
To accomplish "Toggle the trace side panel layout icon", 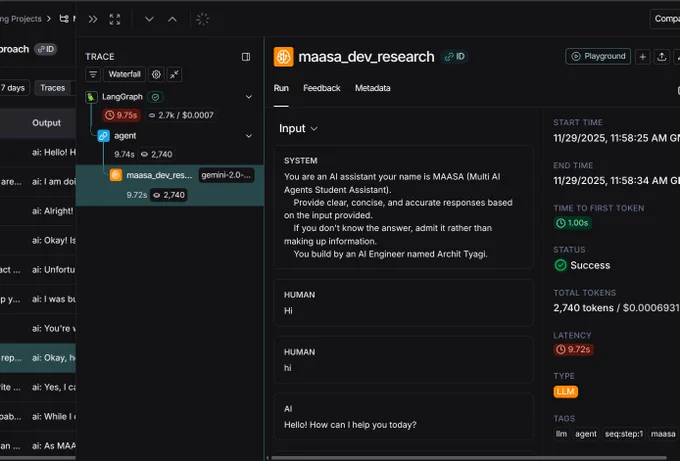I will (246, 57).
